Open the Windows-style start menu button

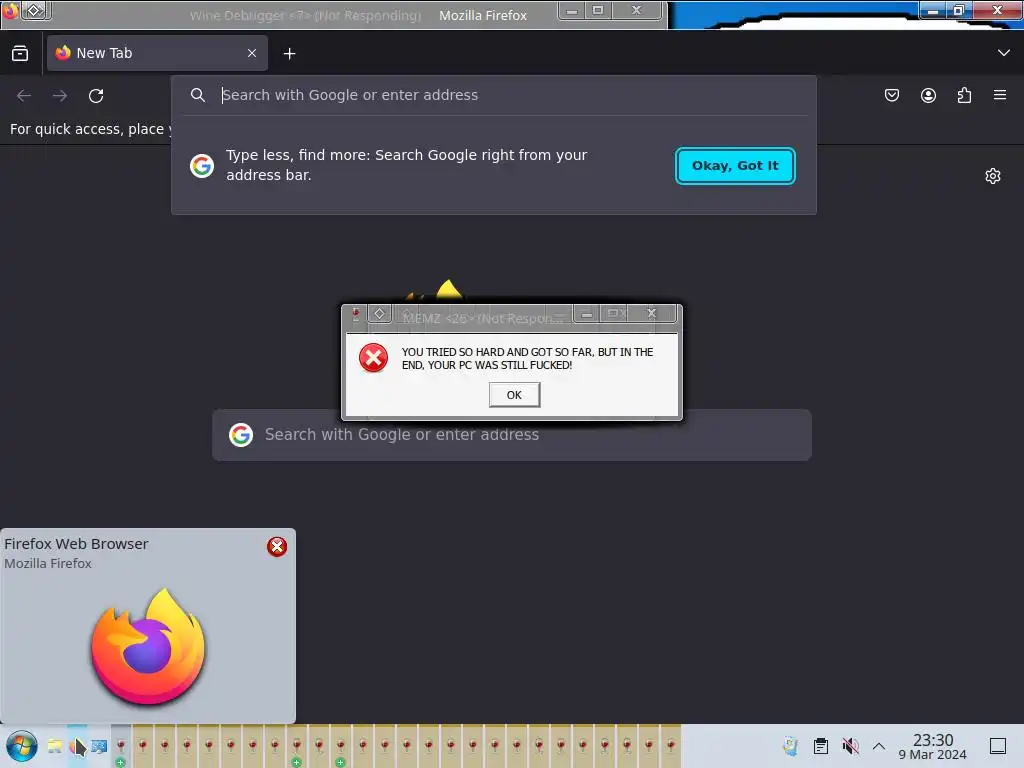tap(22, 746)
